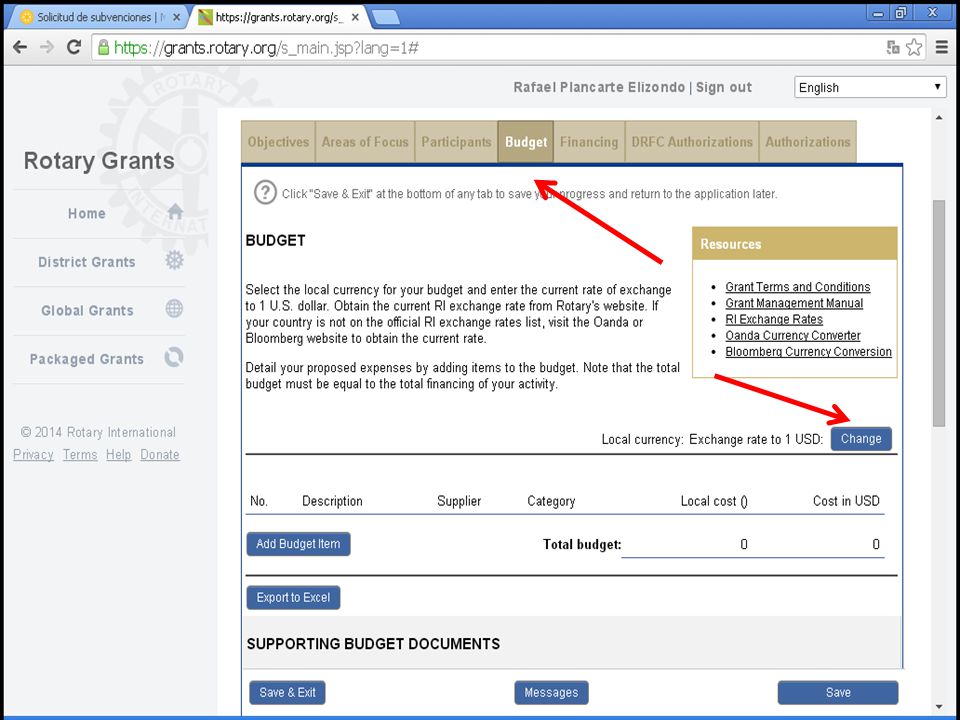Open Oanda Currency Converter link
Screen dimensions: 960x720
tap(793, 336)
